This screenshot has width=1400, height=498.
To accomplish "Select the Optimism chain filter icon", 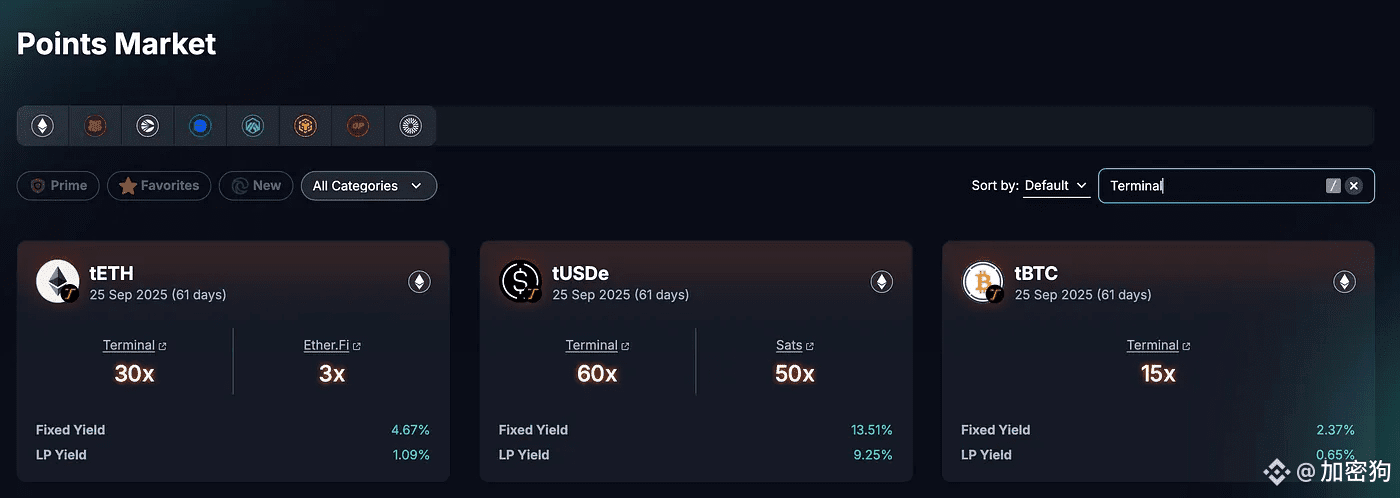I will point(357,126).
